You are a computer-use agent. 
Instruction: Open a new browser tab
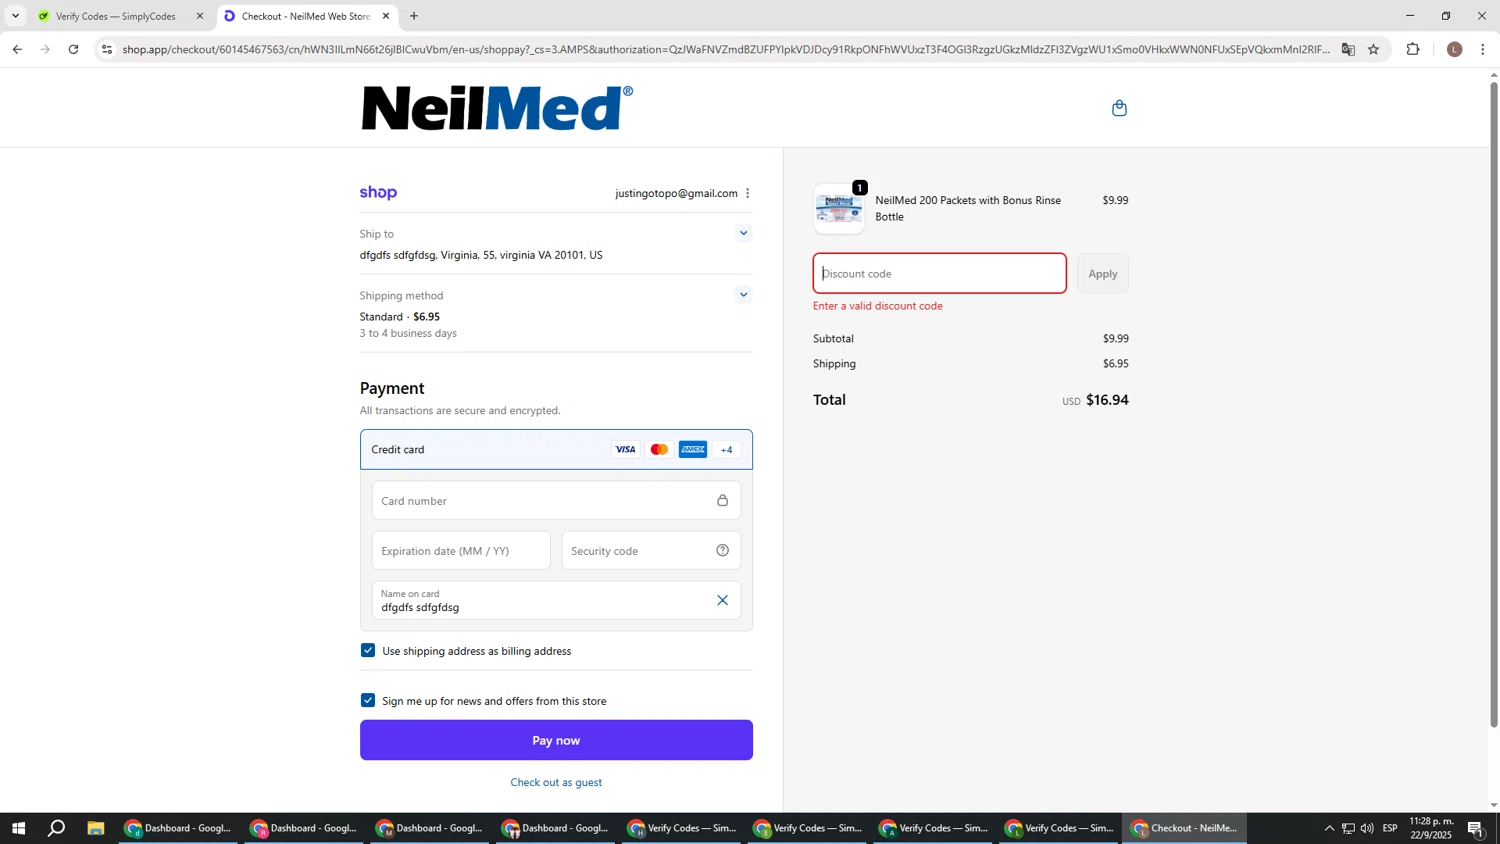click(414, 16)
